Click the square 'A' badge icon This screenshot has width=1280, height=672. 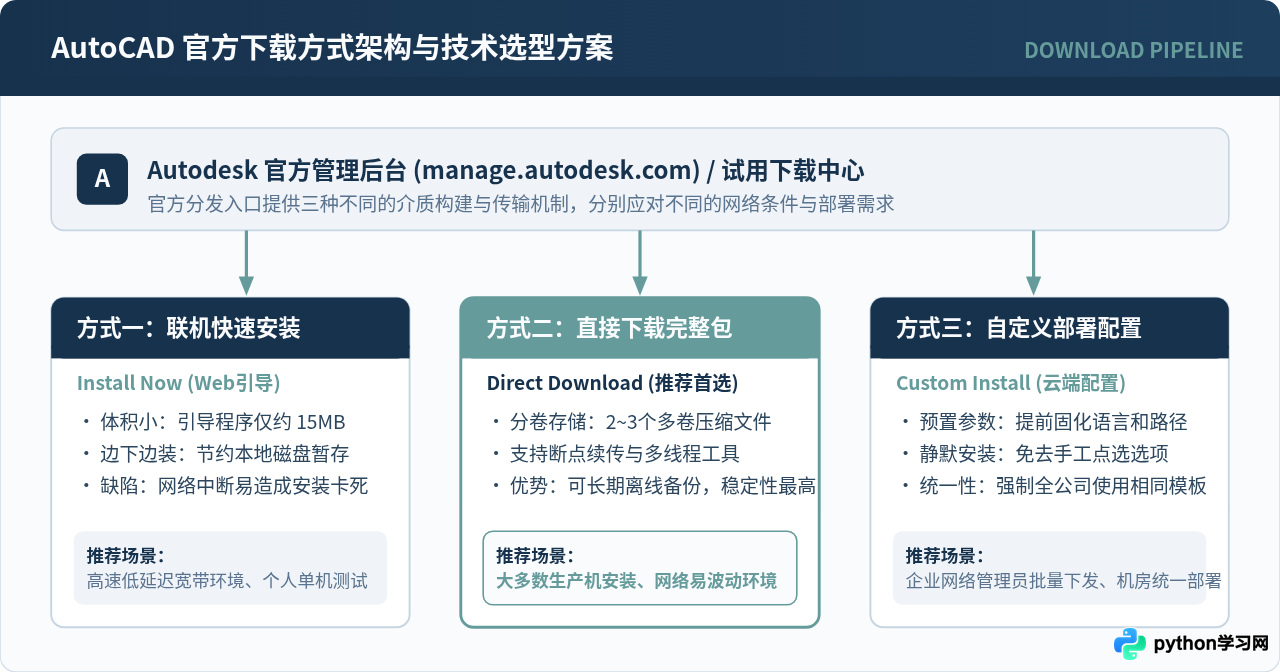pos(102,179)
